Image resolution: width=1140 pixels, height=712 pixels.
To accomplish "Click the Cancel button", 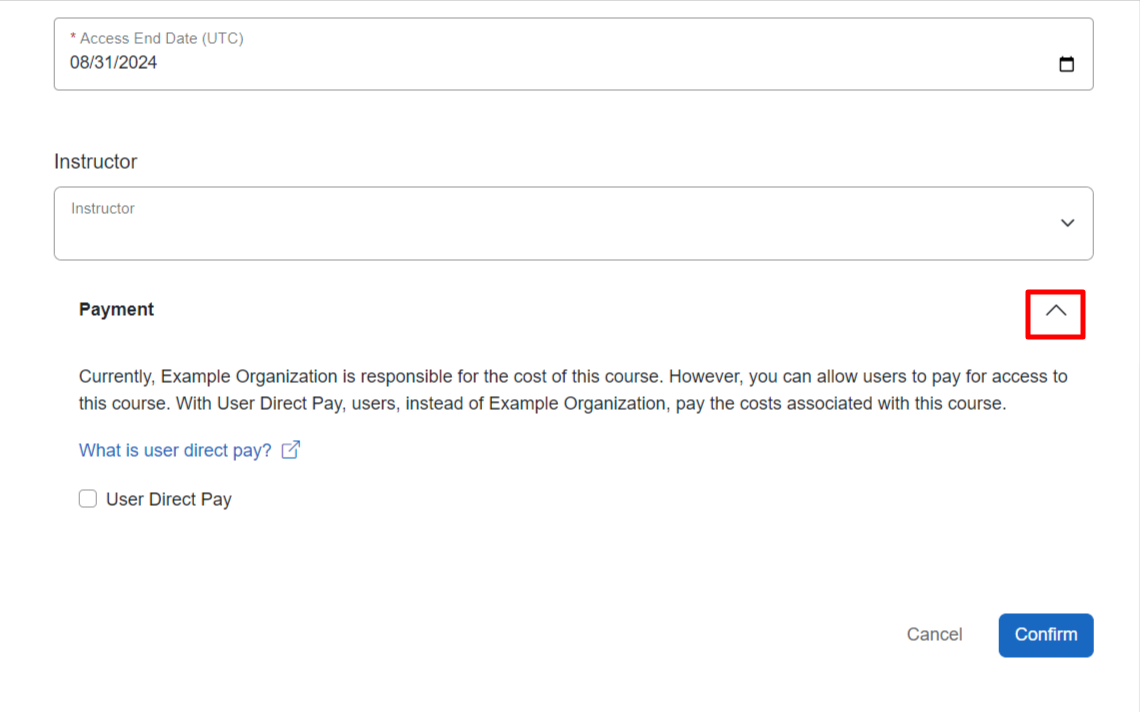I will click(934, 635).
